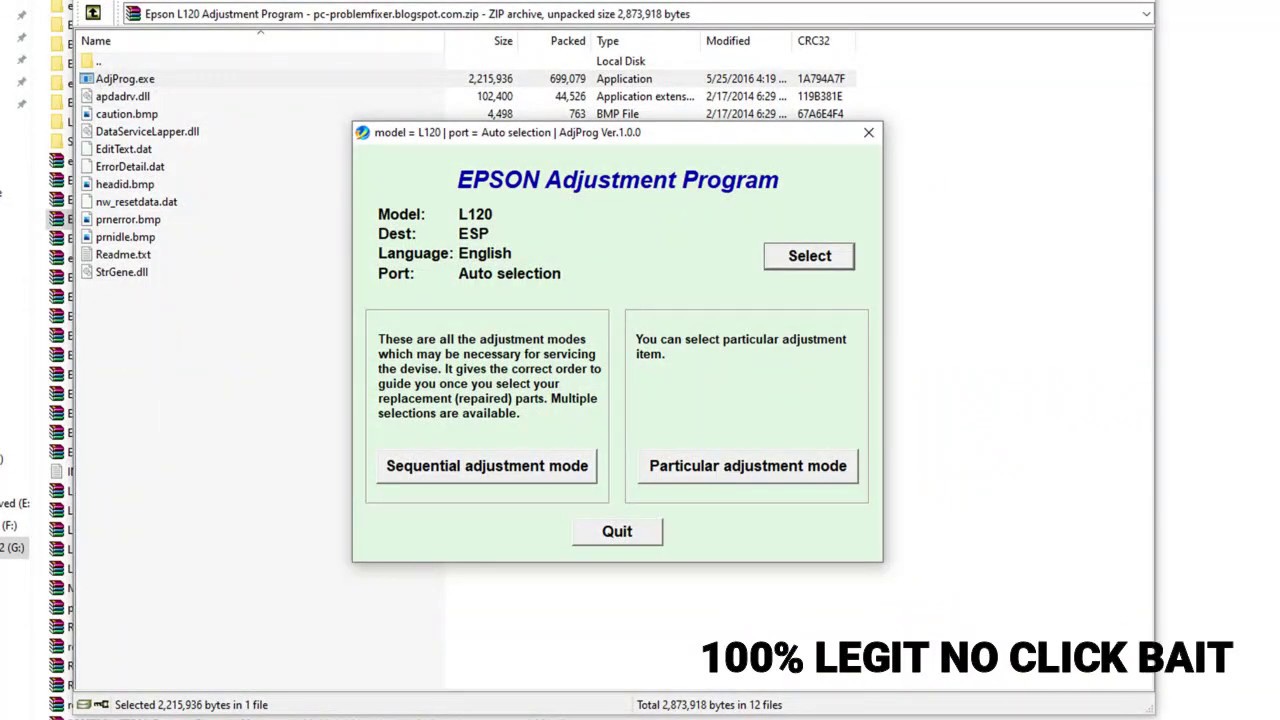Sort file list by CRC32 column

tap(814, 41)
